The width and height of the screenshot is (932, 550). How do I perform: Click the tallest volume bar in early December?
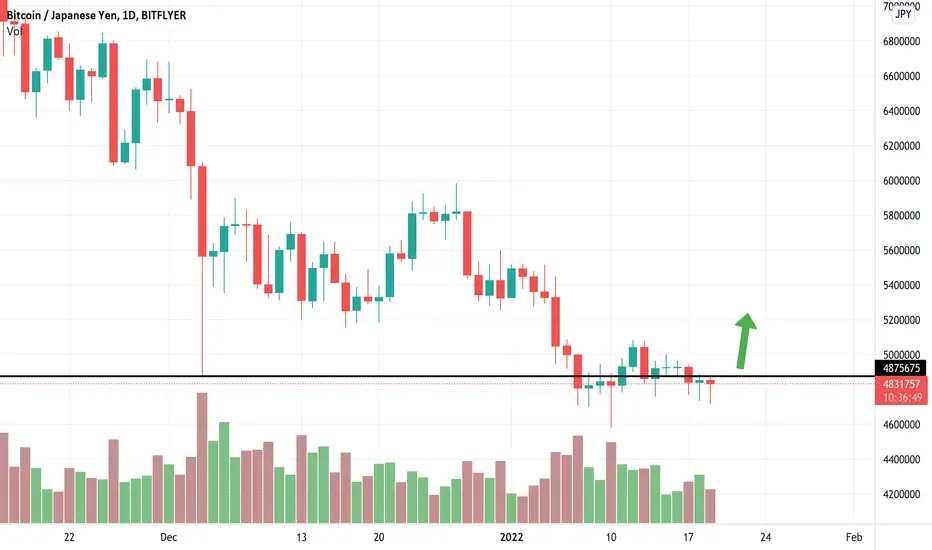(202, 458)
